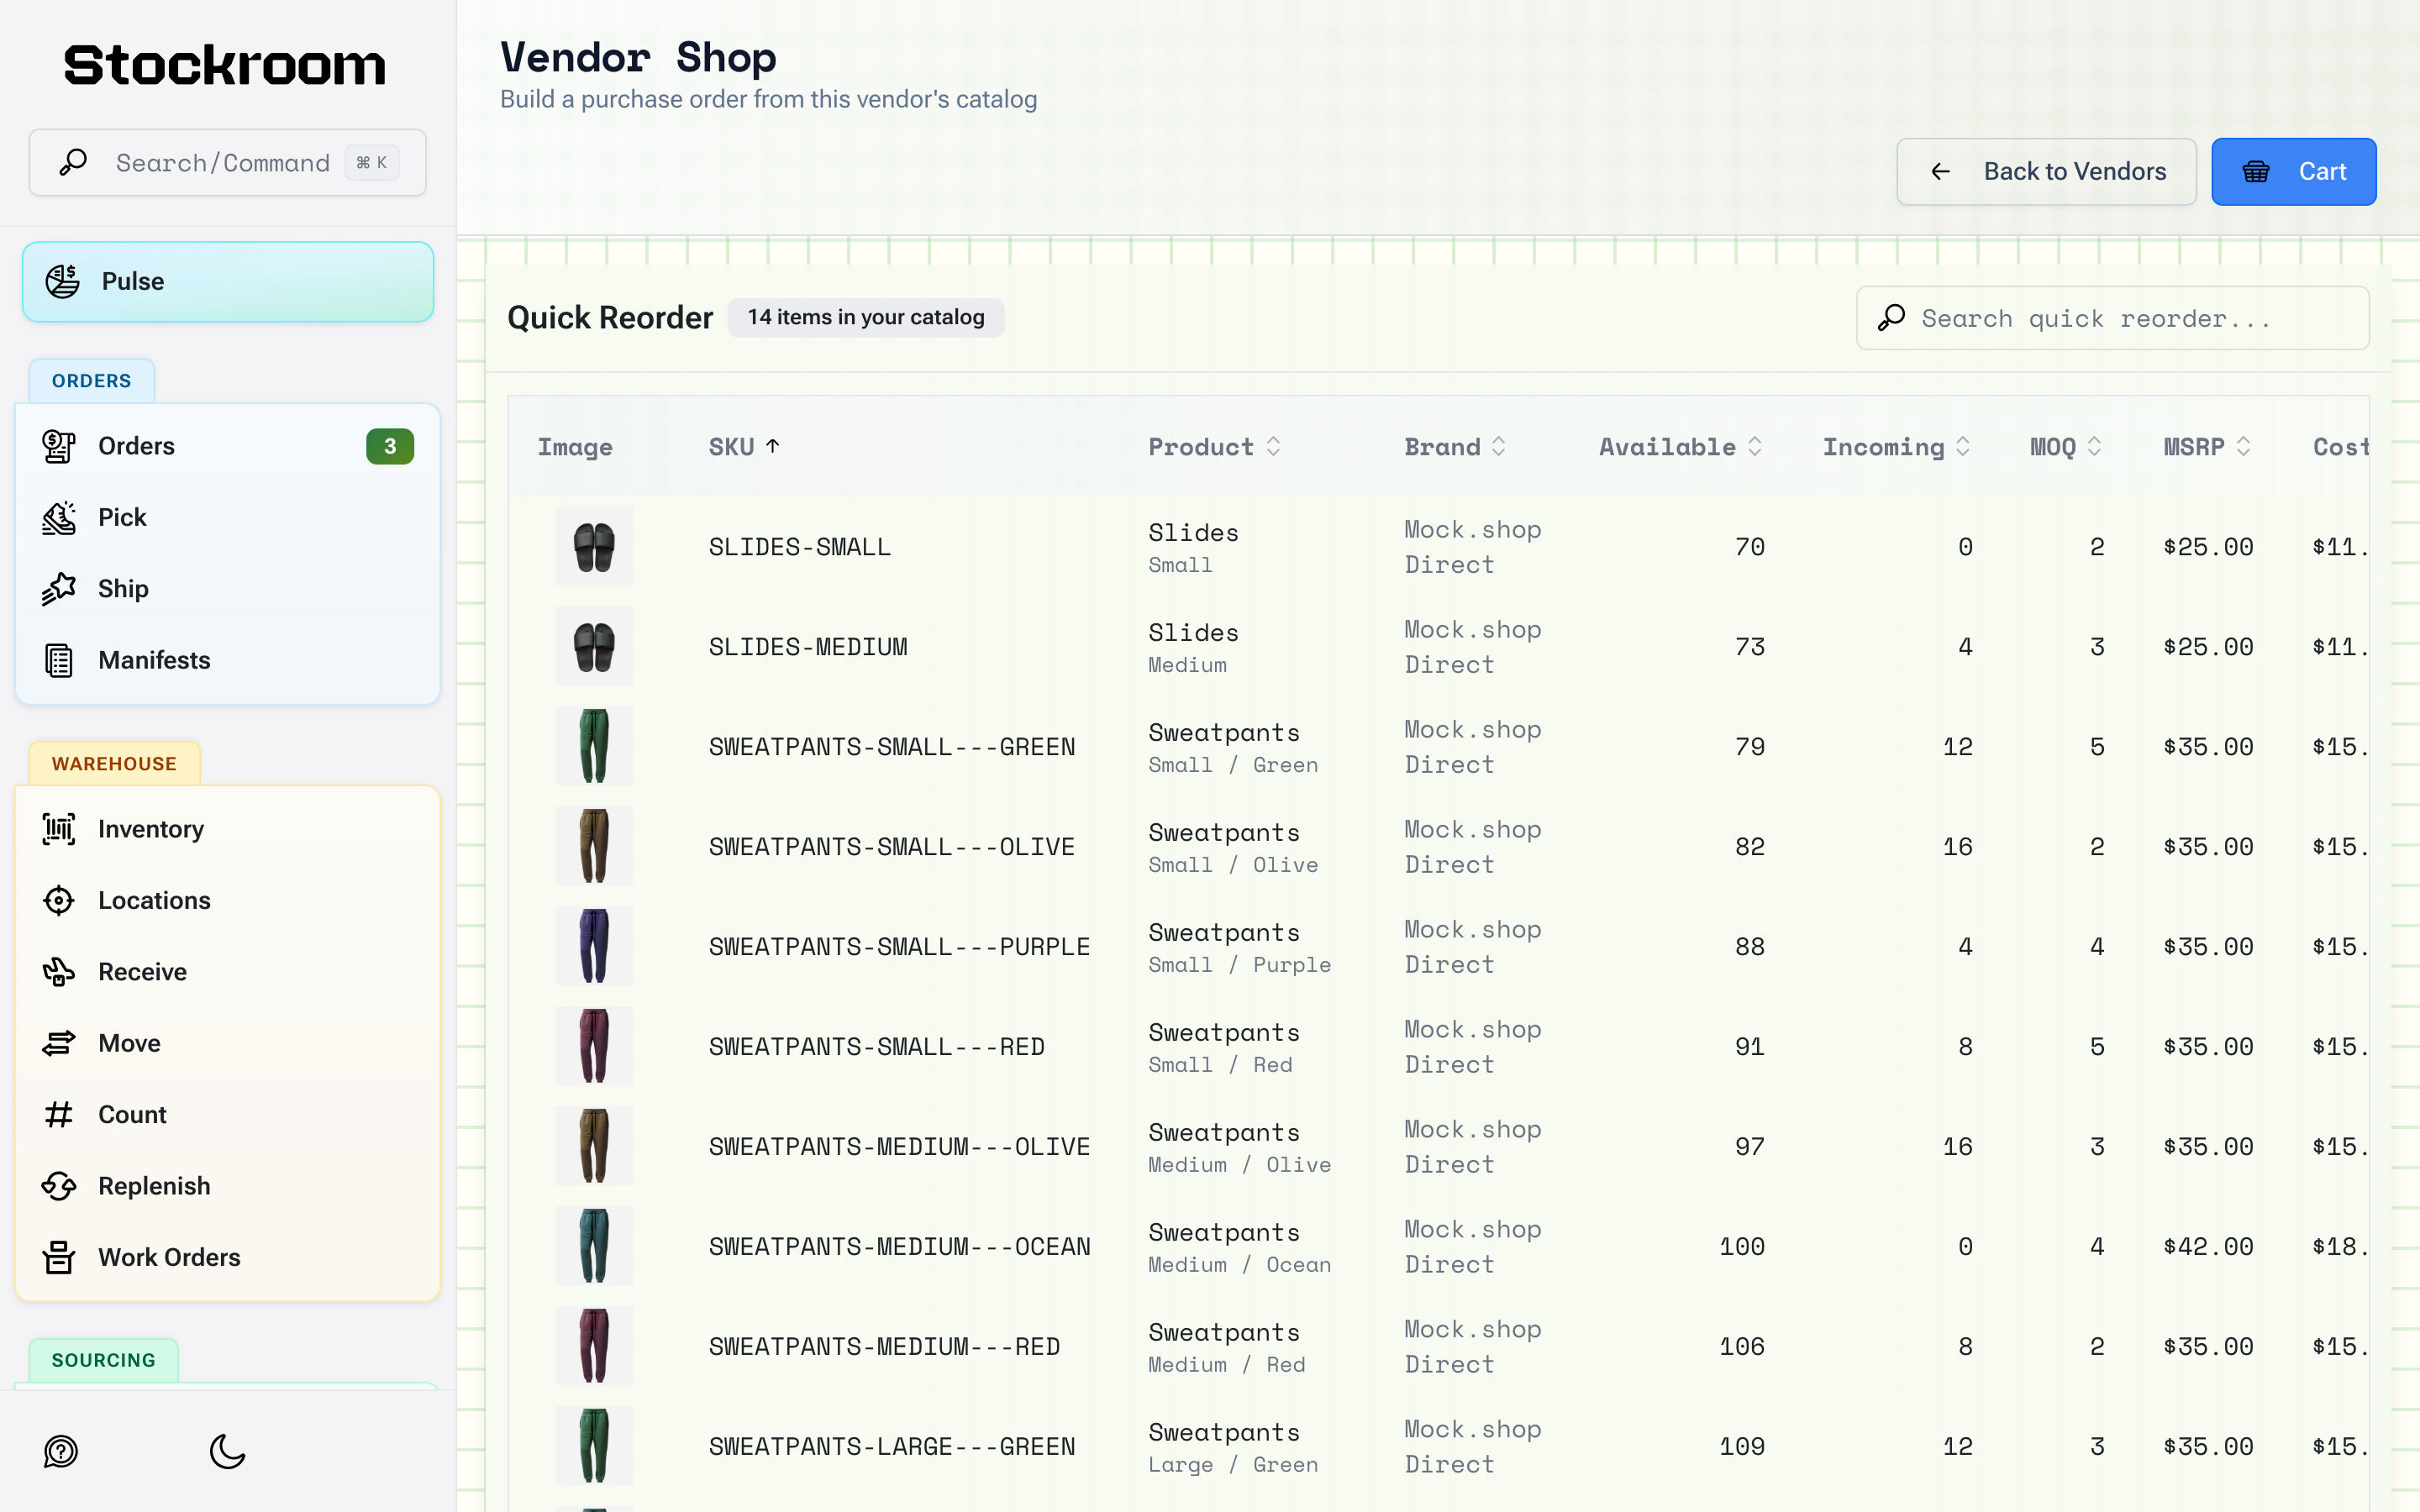Select the Replenish cycle icon
This screenshot has height=1512, width=2420.
tap(59, 1186)
